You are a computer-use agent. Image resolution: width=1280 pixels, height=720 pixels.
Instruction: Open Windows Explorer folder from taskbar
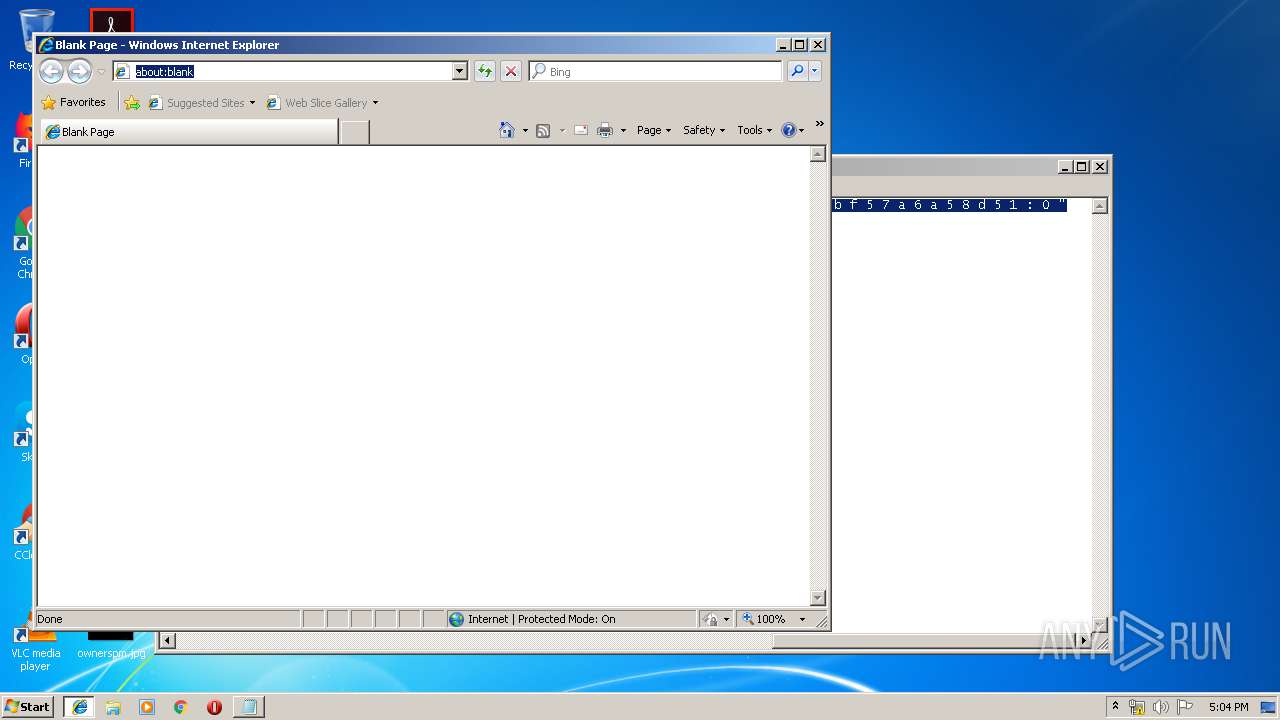point(113,707)
